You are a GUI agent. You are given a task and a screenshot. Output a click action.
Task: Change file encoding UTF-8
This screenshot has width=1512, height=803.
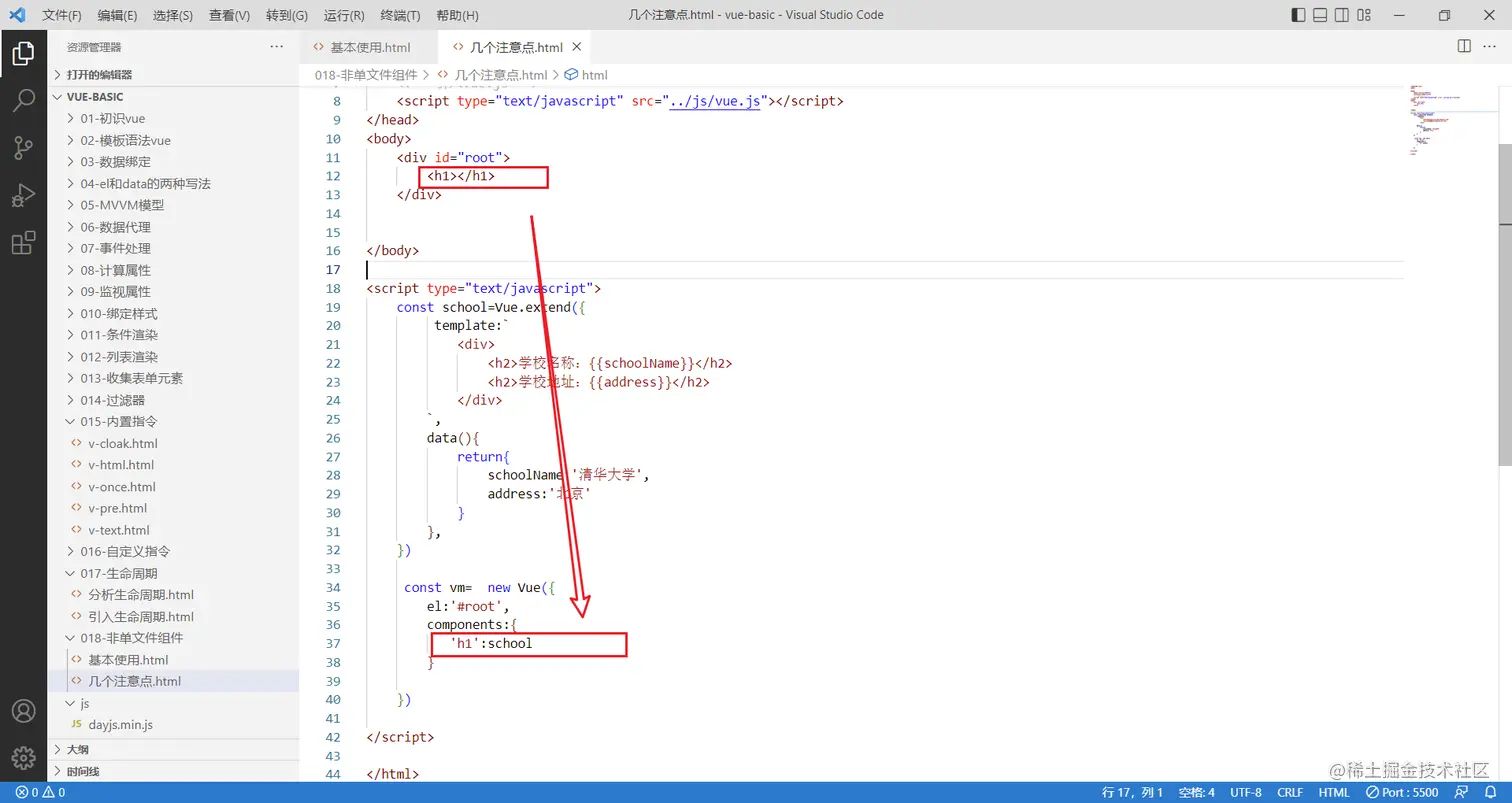coord(1246,792)
